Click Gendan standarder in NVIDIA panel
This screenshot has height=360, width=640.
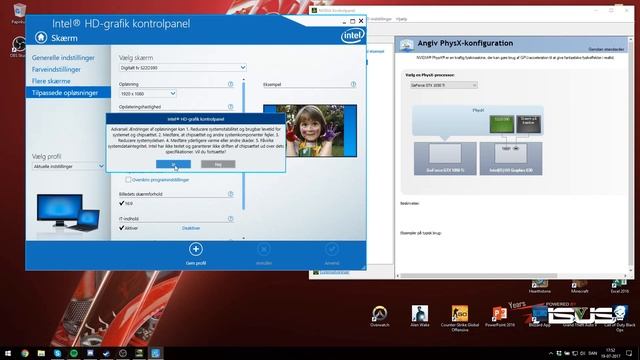(606, 49)
